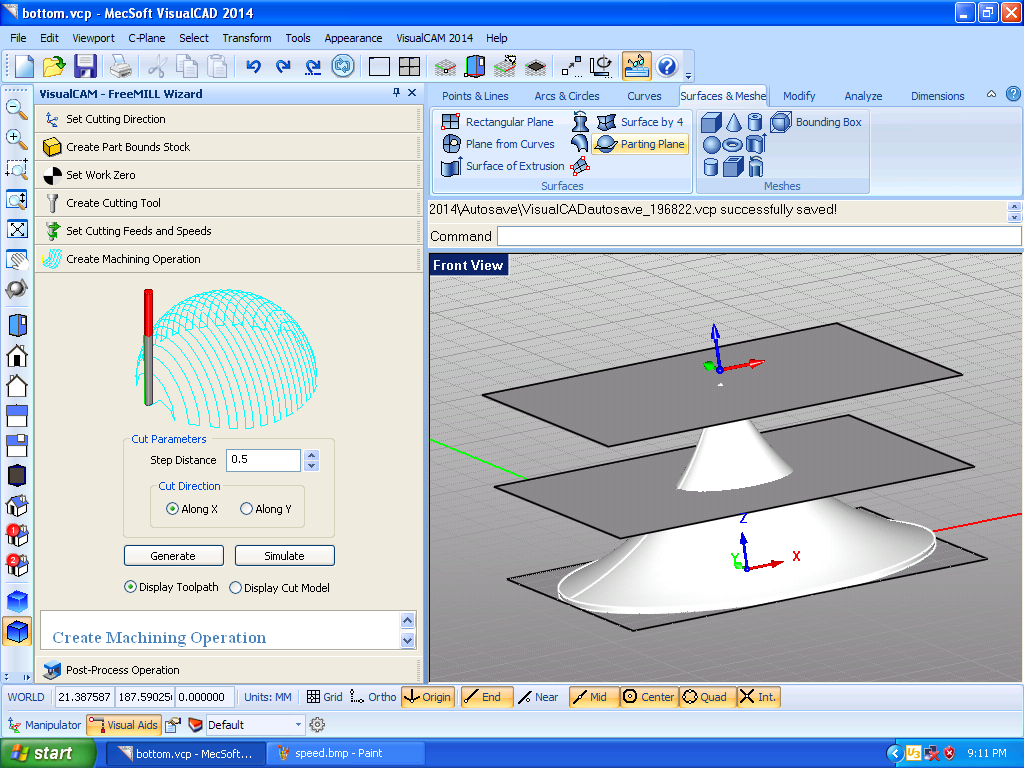Toggle End snap

click(x=486, y=697)
